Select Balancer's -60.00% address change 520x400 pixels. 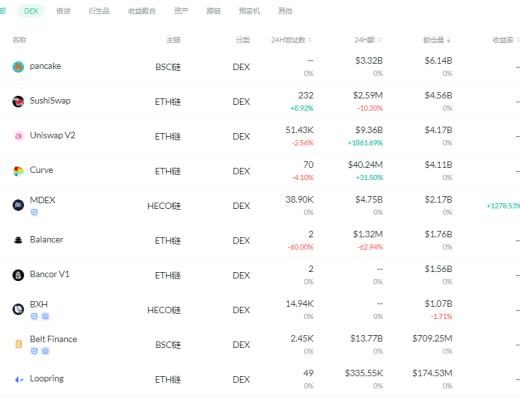301,247
